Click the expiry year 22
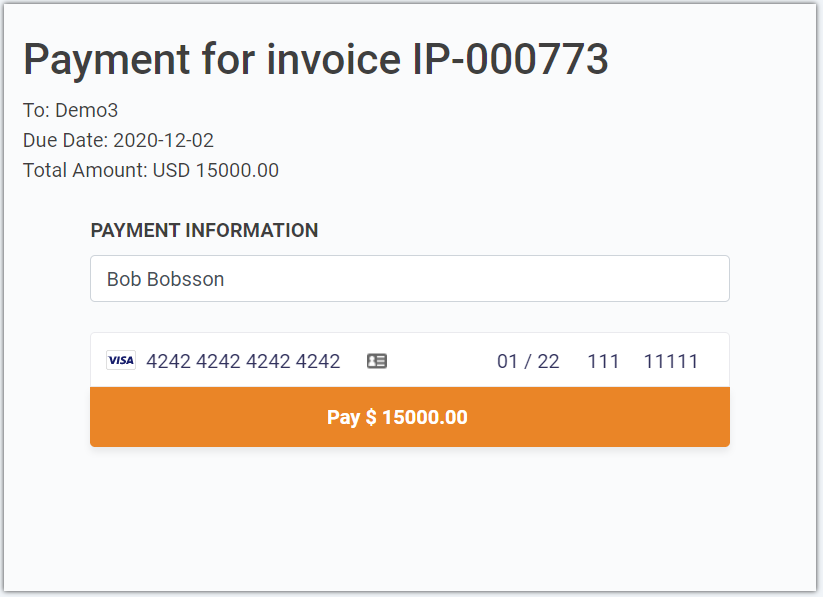The height and width of the screenshot is (597, 823). pos(548,361)
